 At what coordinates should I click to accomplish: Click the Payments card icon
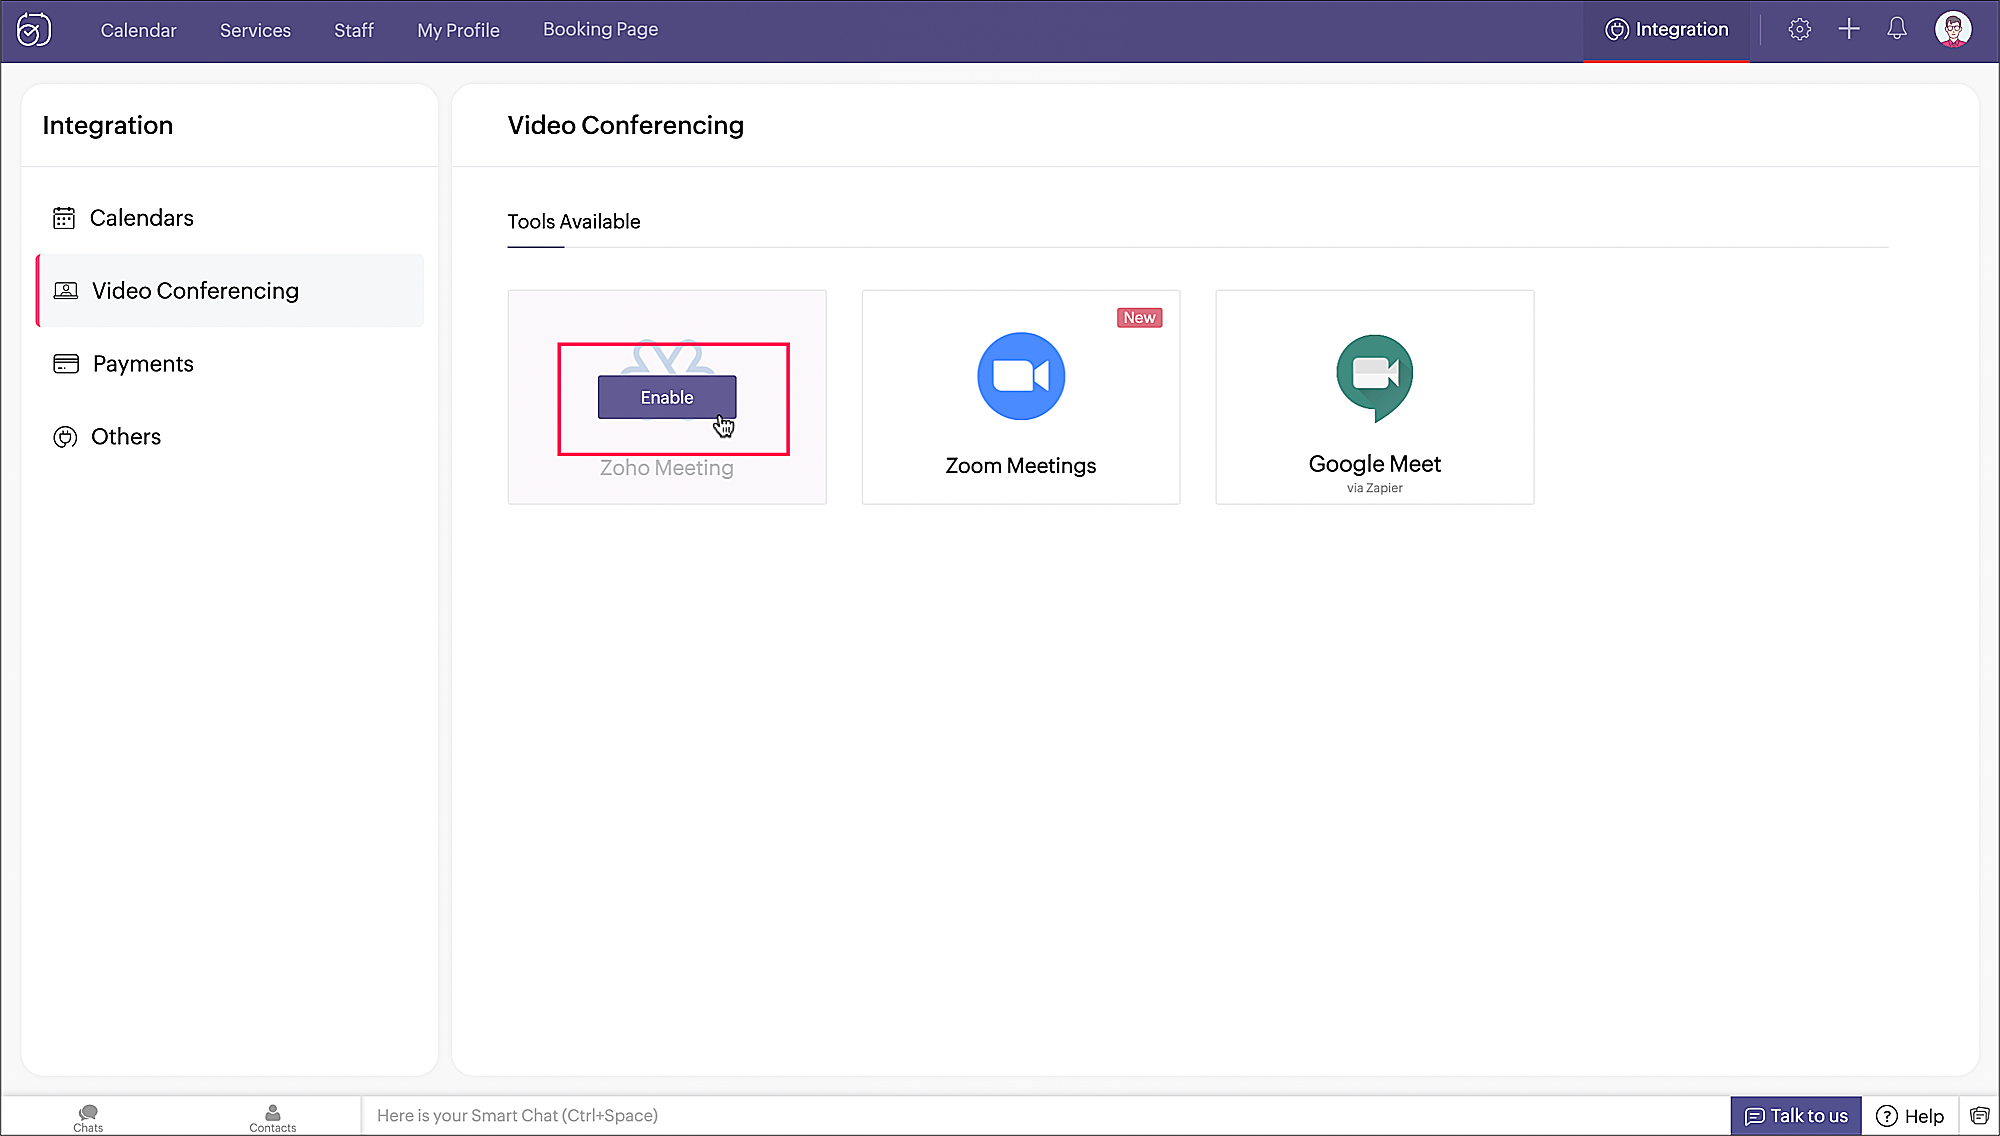click(x=66, y=364)
